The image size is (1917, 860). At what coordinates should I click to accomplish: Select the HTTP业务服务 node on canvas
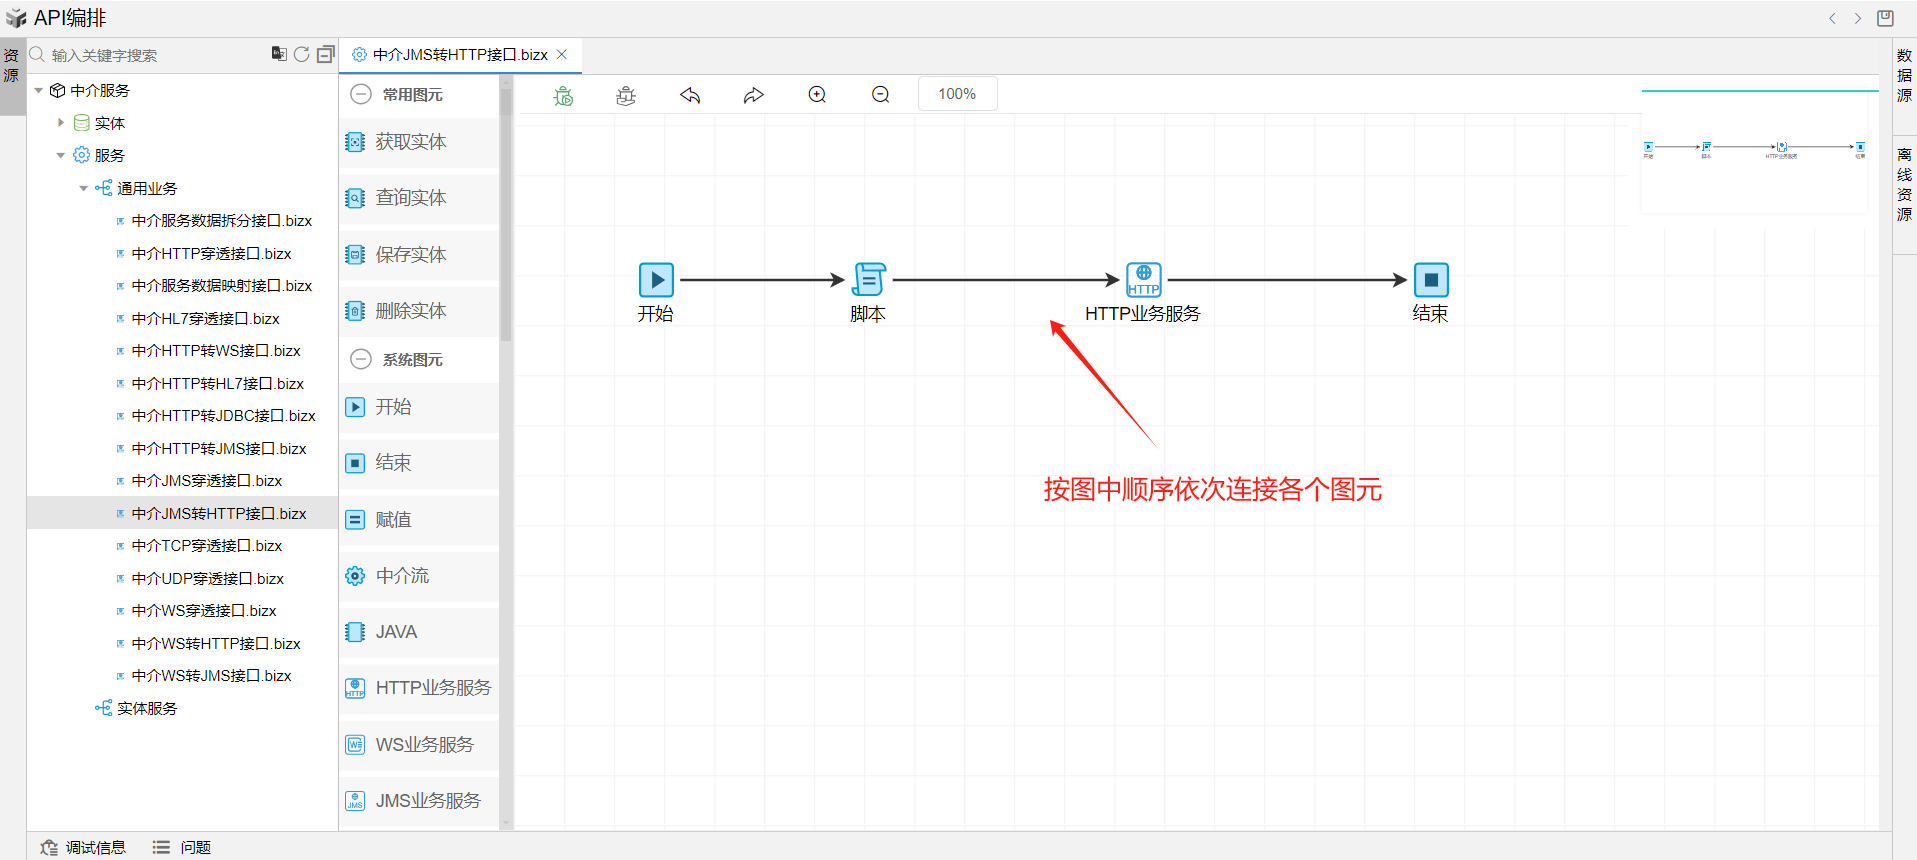point(1143,280)
